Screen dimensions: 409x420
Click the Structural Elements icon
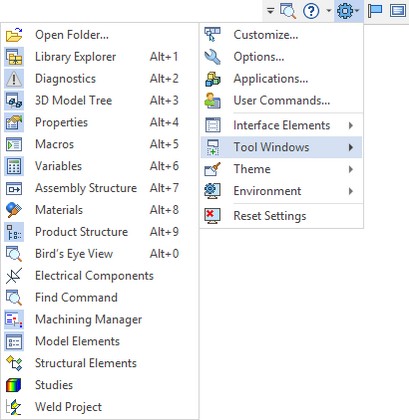(x=14, y=363)
